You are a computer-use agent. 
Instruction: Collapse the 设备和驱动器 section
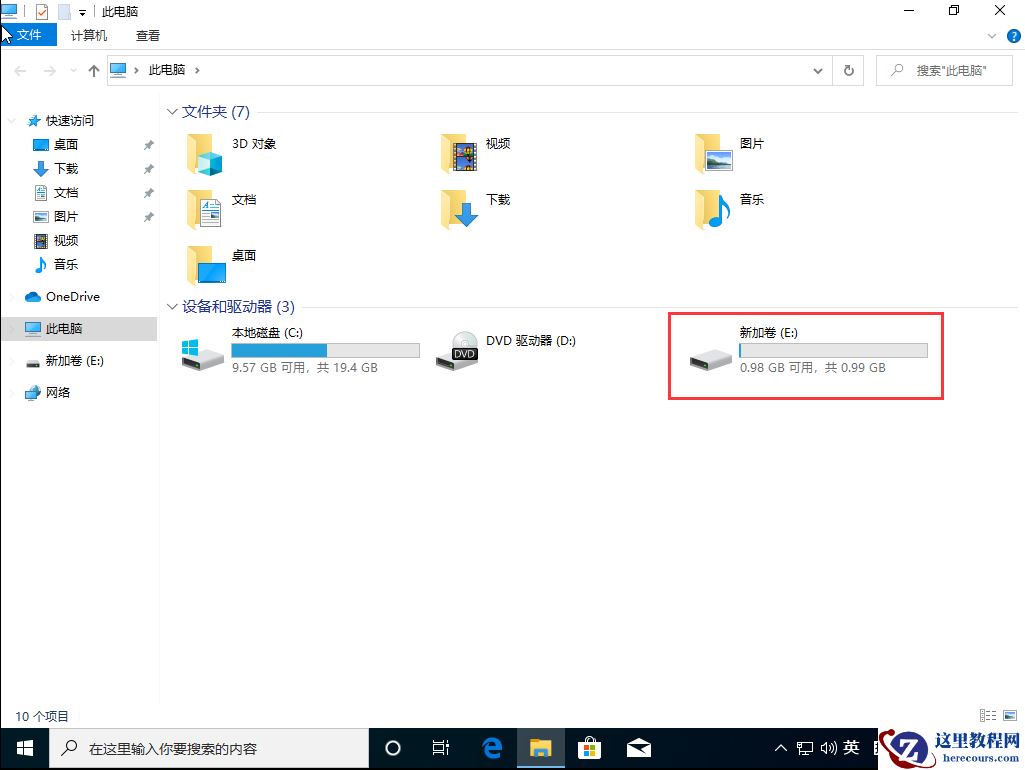click(x=172, y=307)
